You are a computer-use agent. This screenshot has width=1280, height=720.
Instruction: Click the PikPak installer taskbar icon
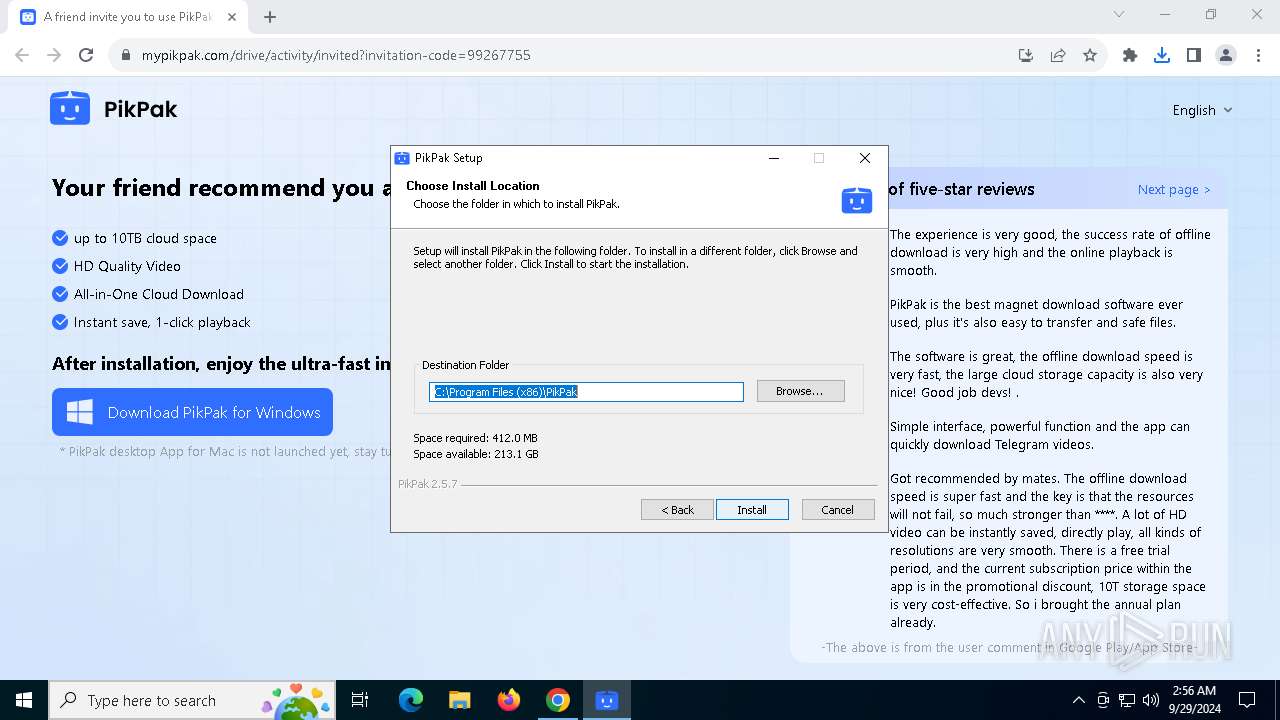pyautogui.click(x=607, y=700)
